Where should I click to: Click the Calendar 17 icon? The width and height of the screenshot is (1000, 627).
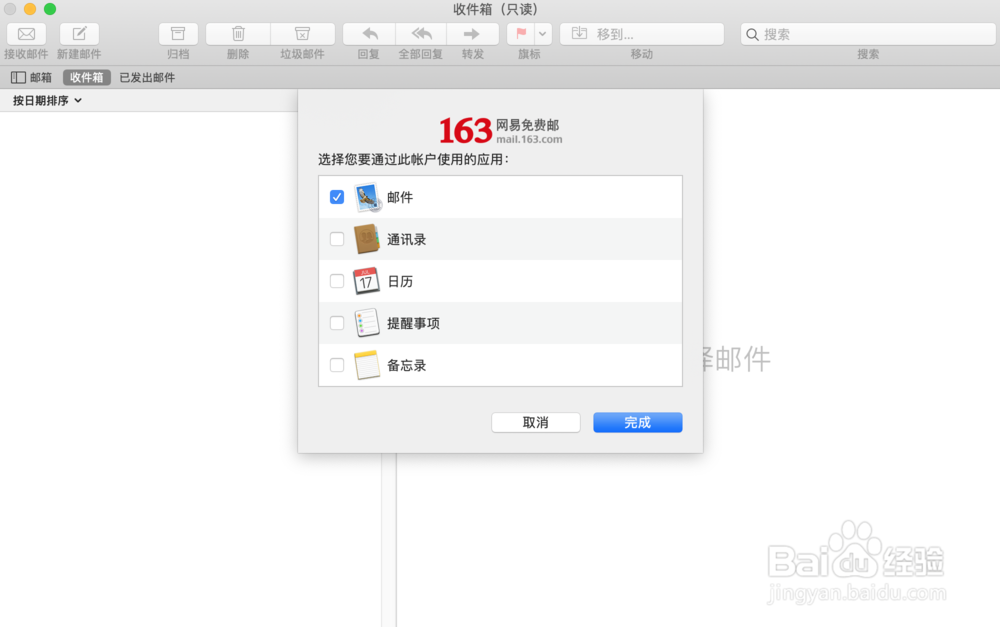pos(367,281)
